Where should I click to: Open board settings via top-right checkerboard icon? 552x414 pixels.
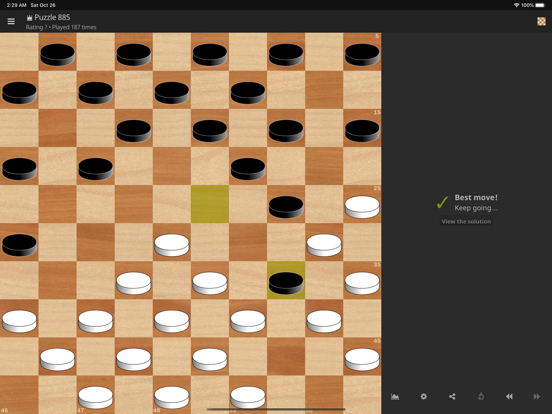point(541,21)
